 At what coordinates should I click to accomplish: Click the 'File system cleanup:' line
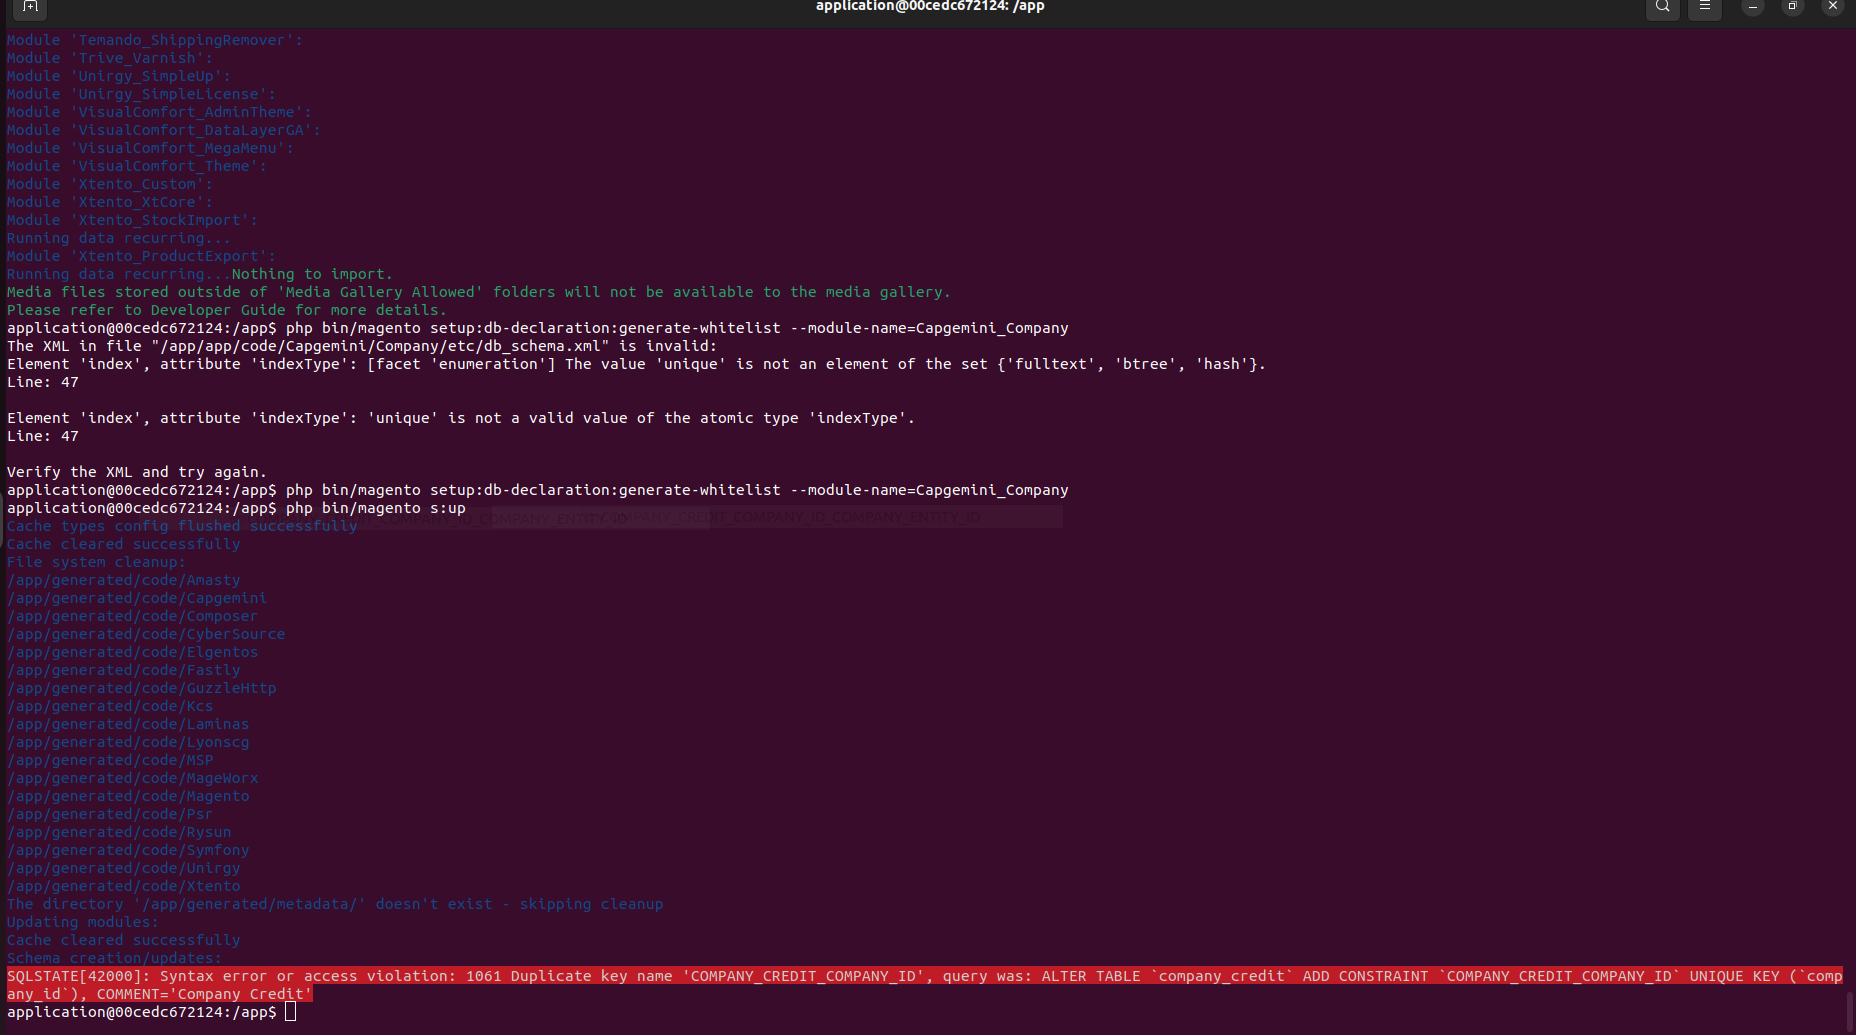96,562
